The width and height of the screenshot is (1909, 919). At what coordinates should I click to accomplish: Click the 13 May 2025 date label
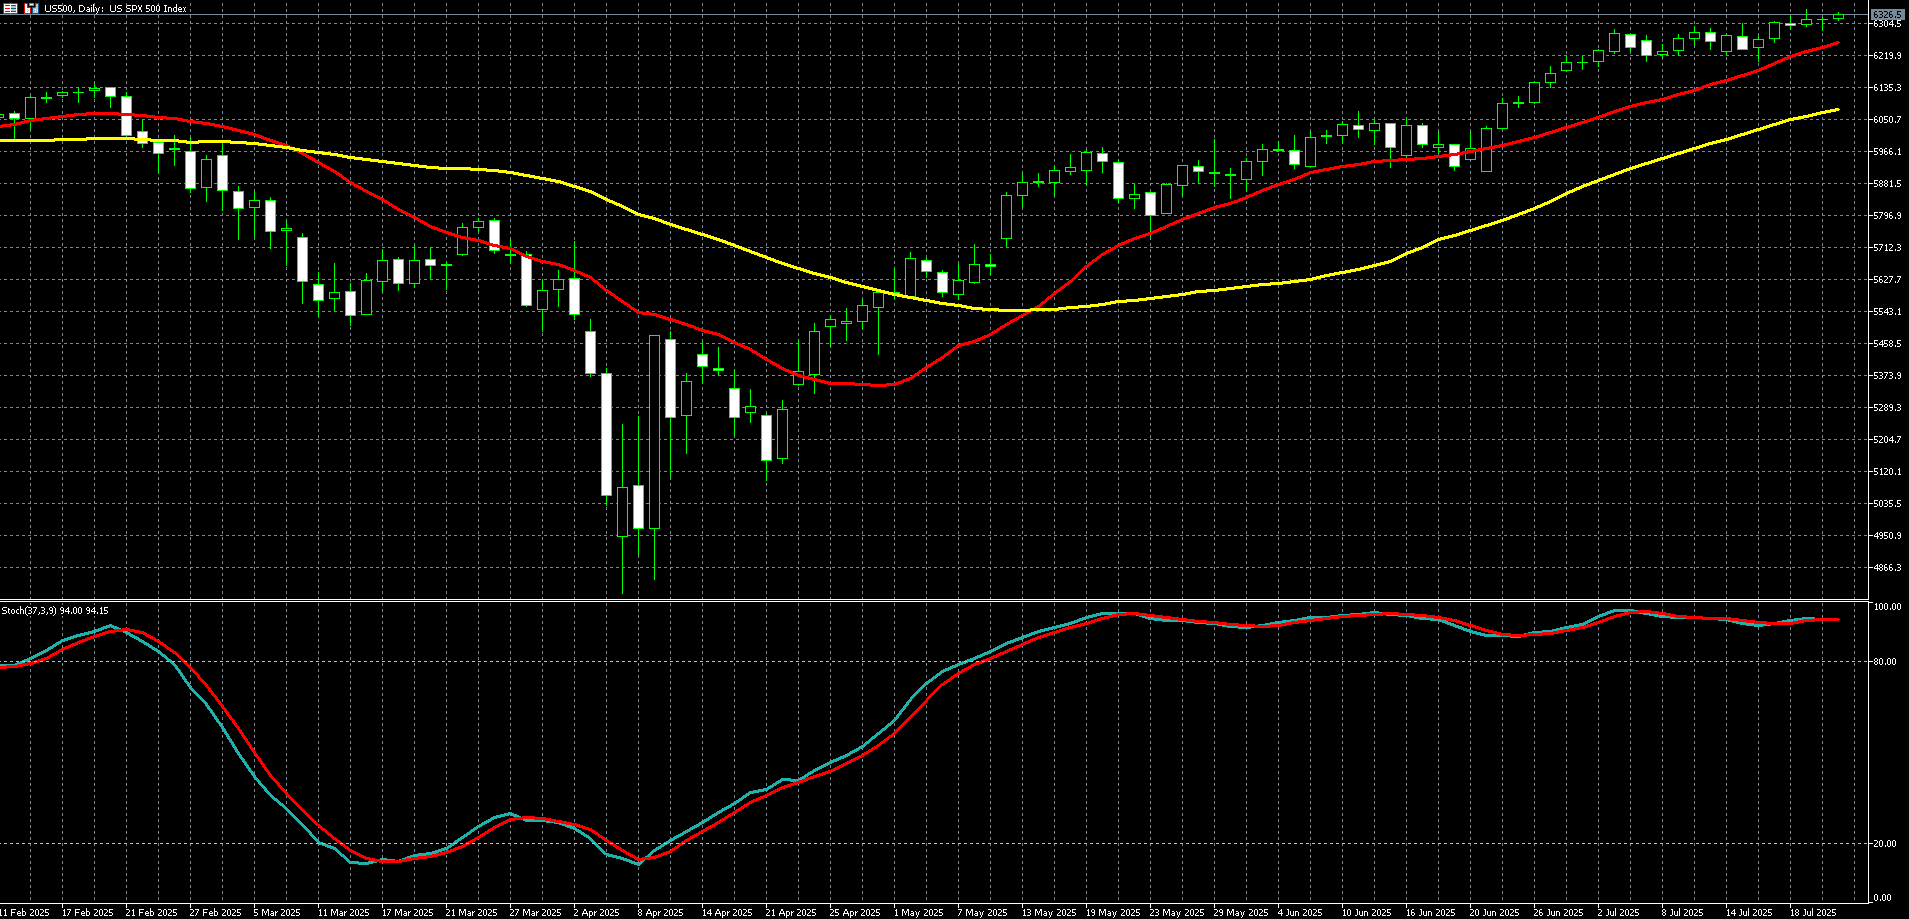(1048, 912)
